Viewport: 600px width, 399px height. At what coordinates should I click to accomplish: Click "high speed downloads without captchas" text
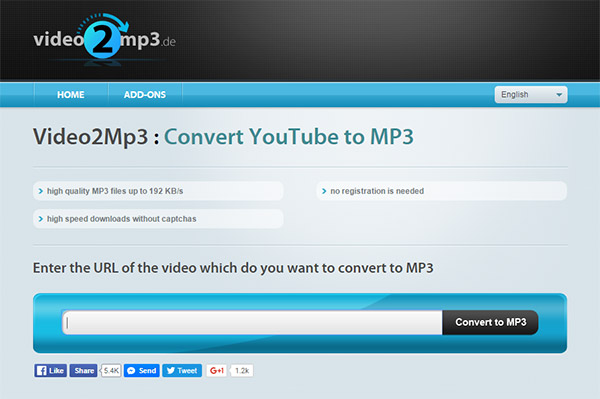pyautogui.click(x=121, y=219)
